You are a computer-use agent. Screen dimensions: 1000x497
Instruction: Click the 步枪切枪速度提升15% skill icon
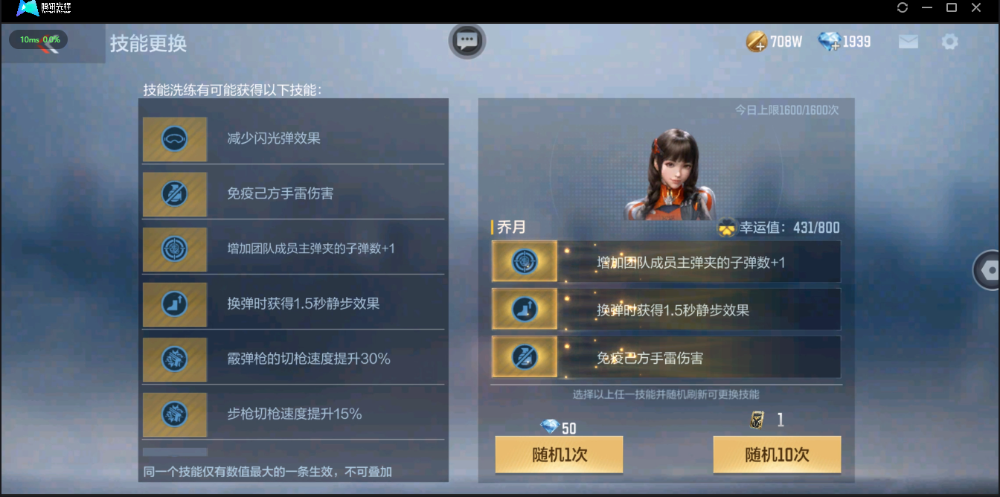click(175, 414)
